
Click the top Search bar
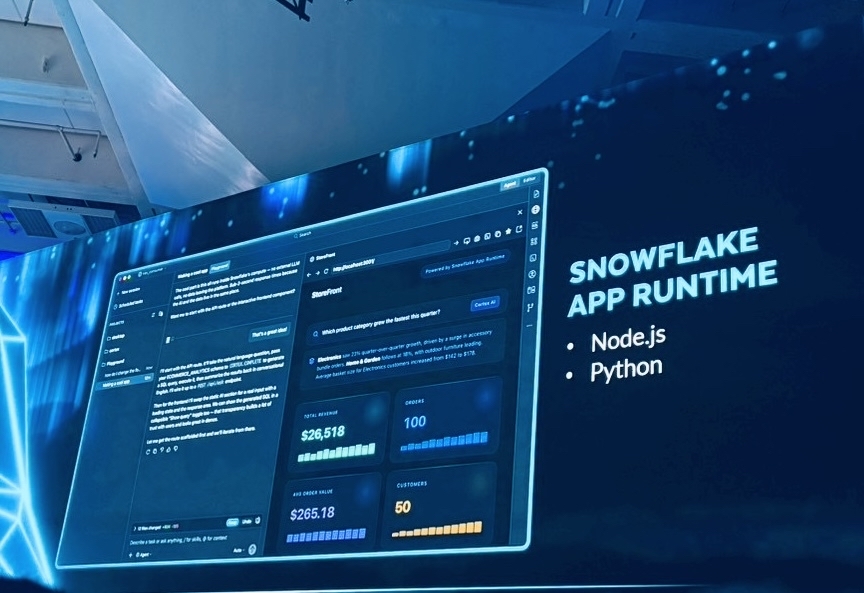point(303,235)
